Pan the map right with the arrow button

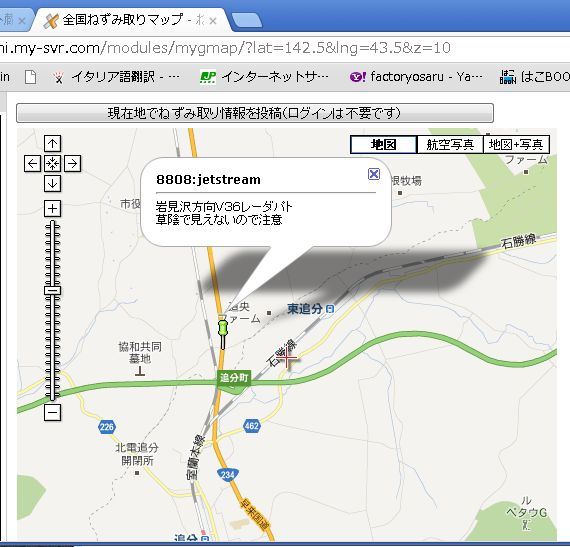coord(72,164)
